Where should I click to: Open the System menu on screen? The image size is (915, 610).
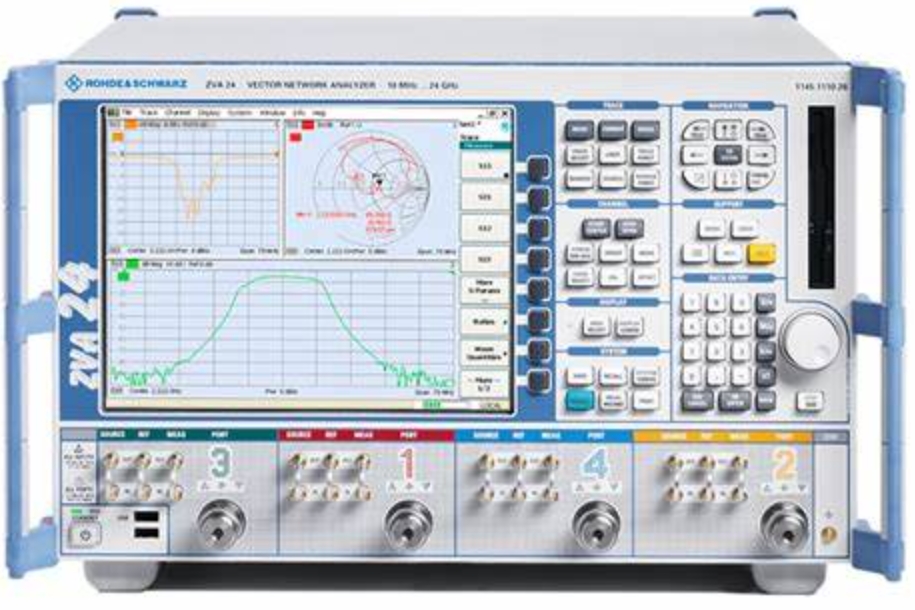[x=239, y=113]
